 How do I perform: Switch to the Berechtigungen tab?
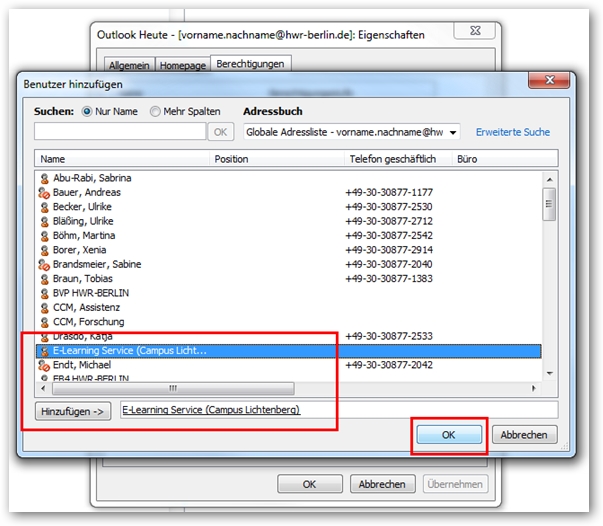pyautogui.click(x=250, y=63)
